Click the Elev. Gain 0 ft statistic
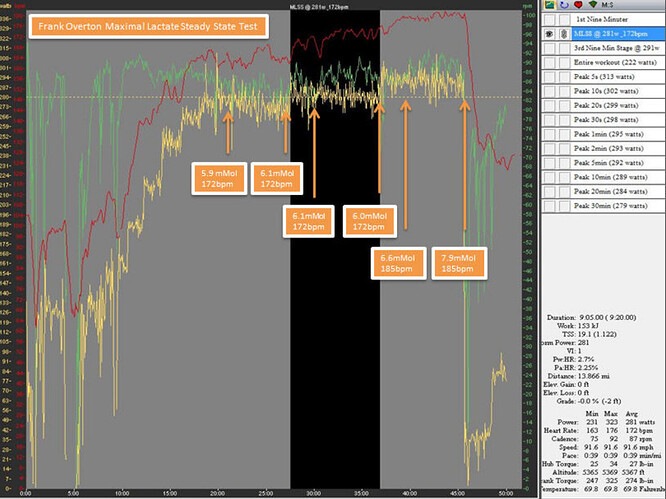 [566, 384]
